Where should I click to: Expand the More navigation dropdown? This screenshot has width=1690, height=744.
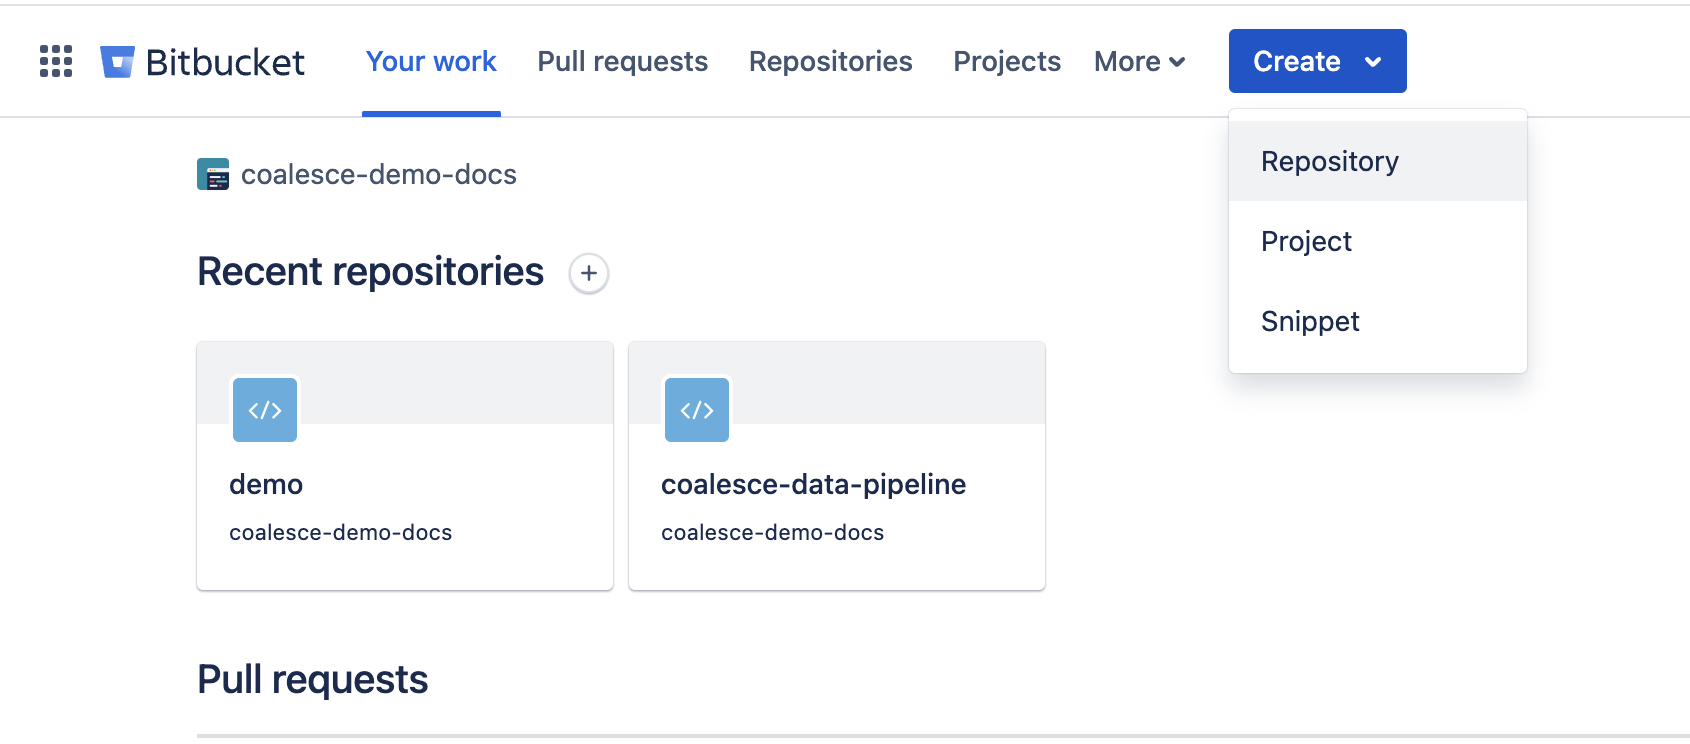(1138, 61)
